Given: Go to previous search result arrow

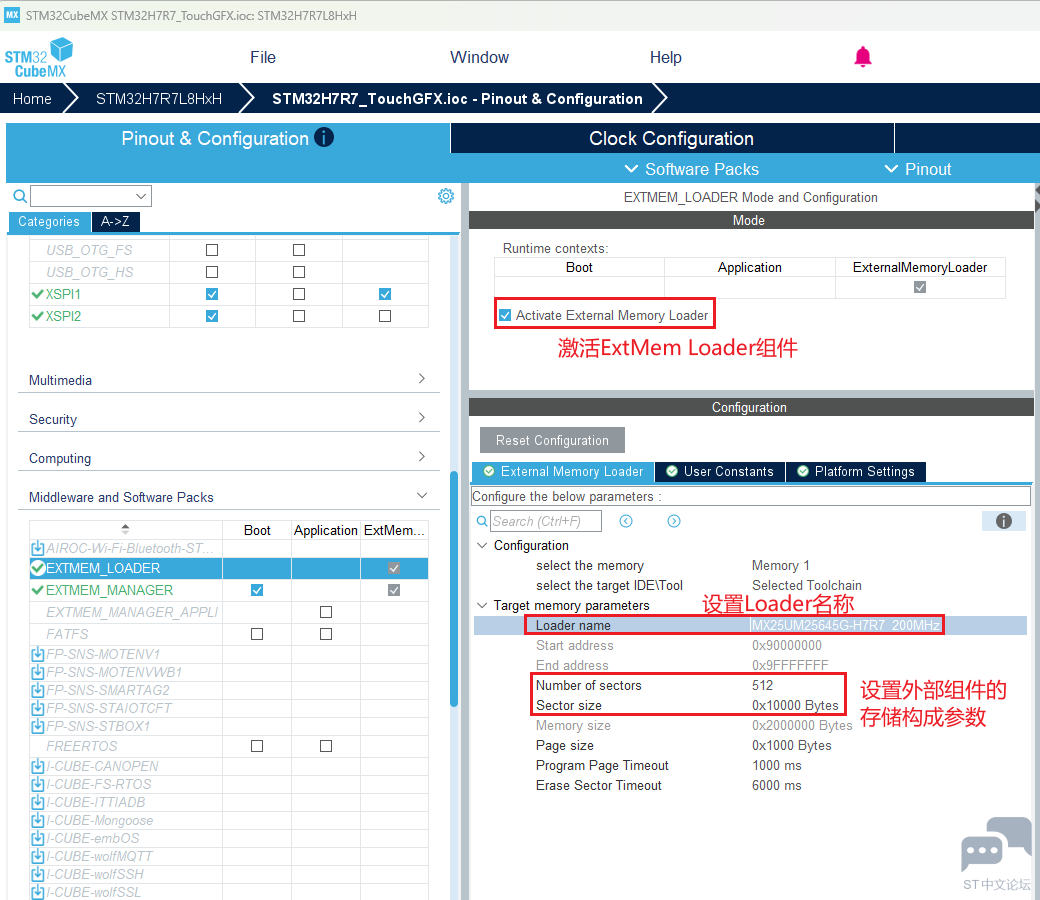Looking at the screenshot, I should [x=625, y=521].
